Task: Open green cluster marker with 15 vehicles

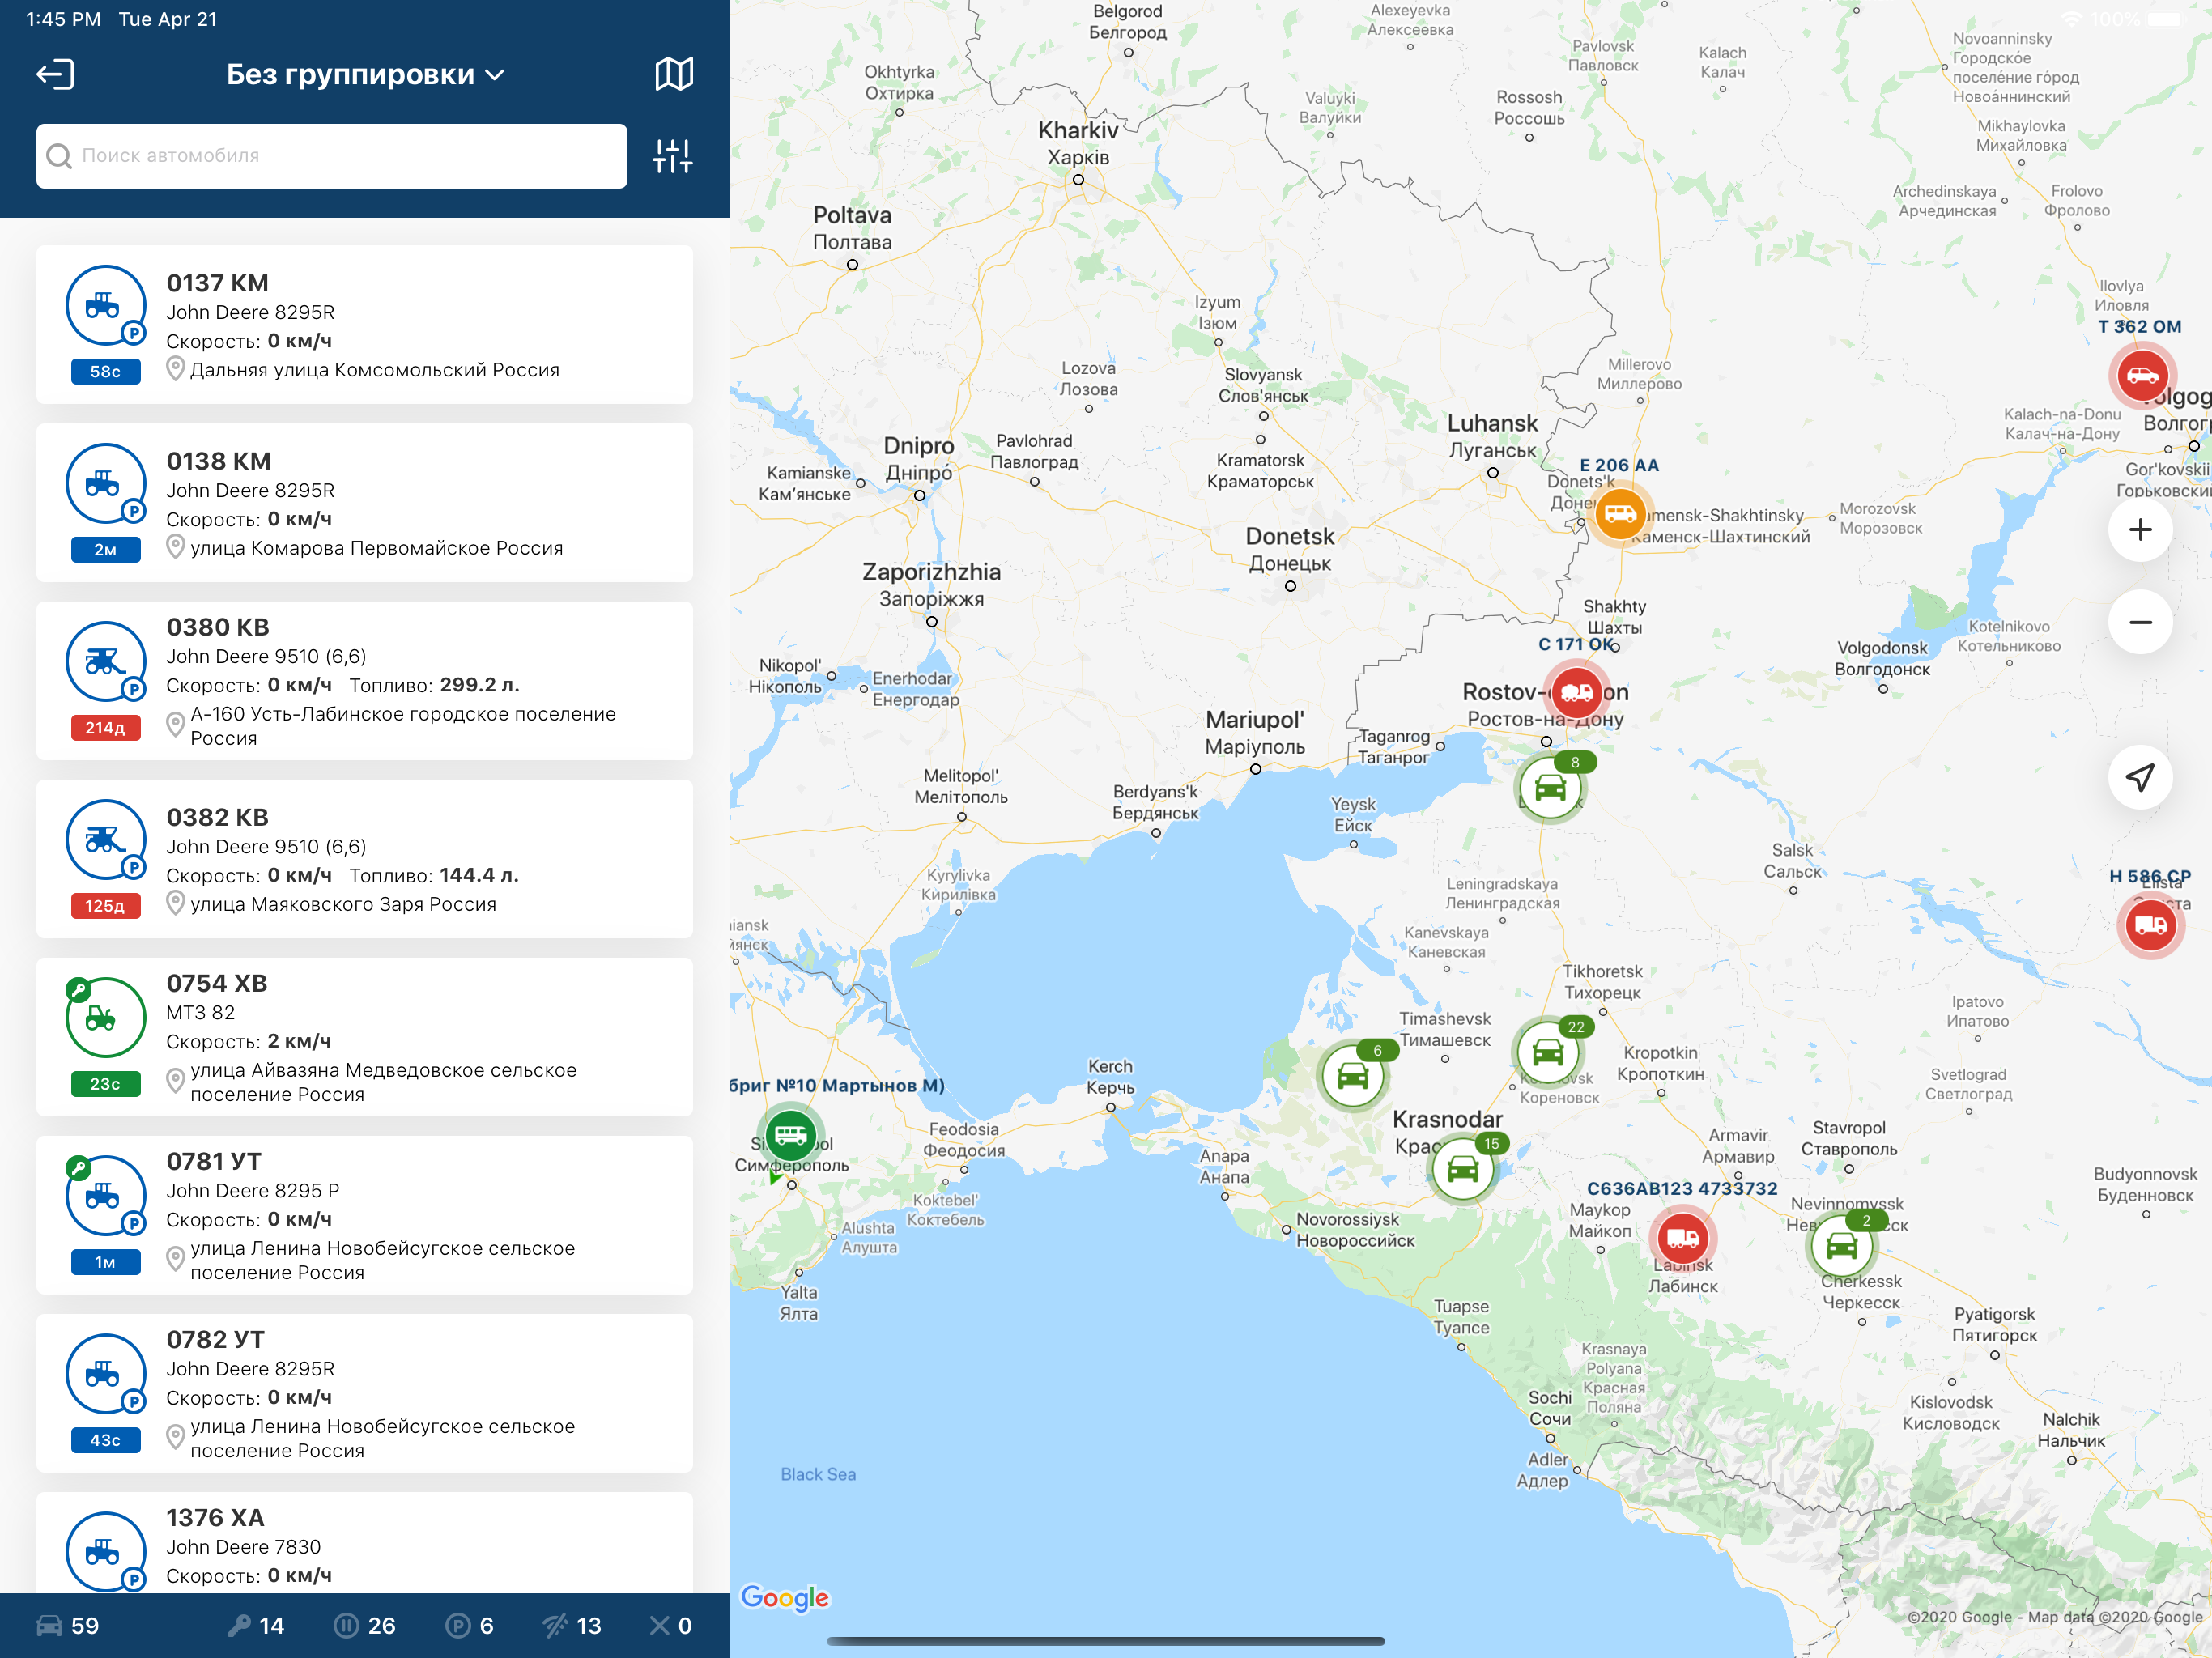Action: tap(1462, 1168)
